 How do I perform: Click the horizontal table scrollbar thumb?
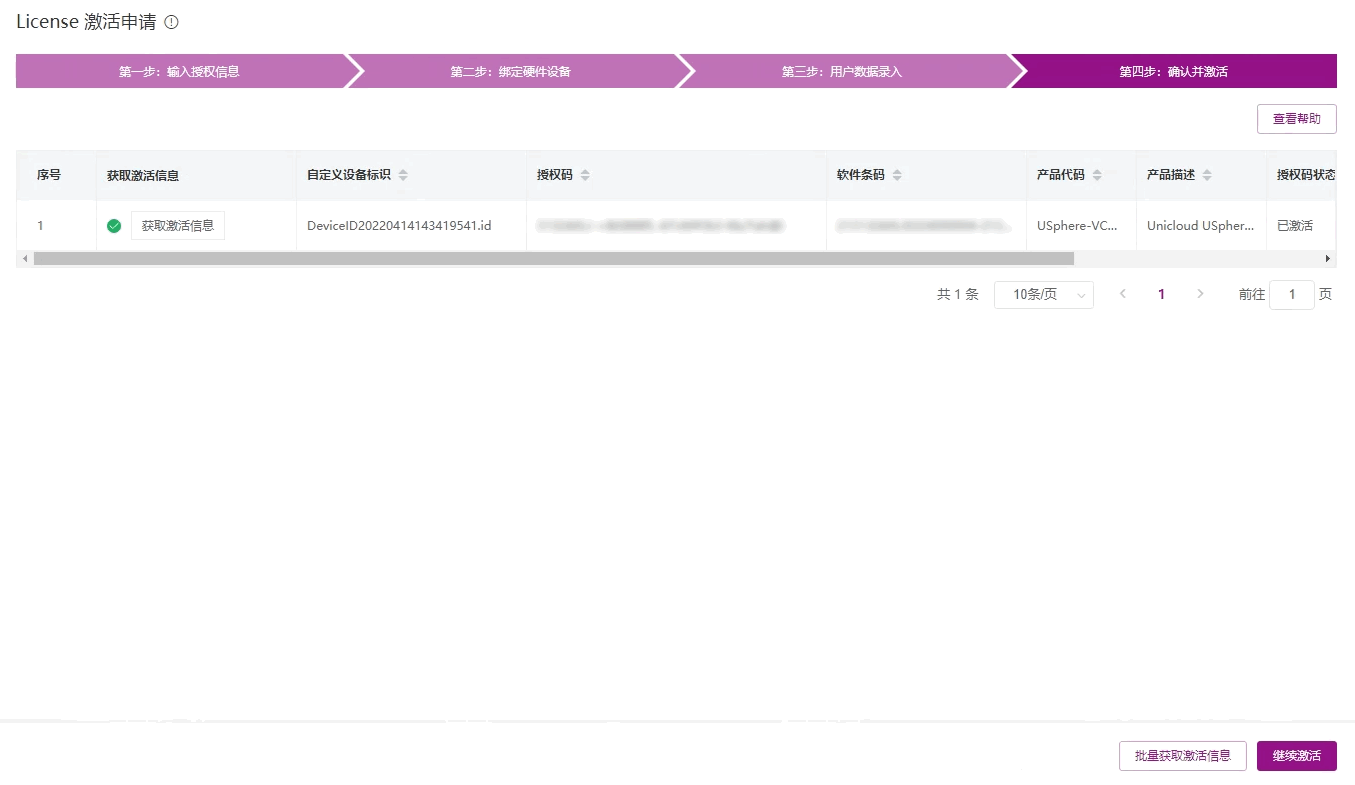553,258
